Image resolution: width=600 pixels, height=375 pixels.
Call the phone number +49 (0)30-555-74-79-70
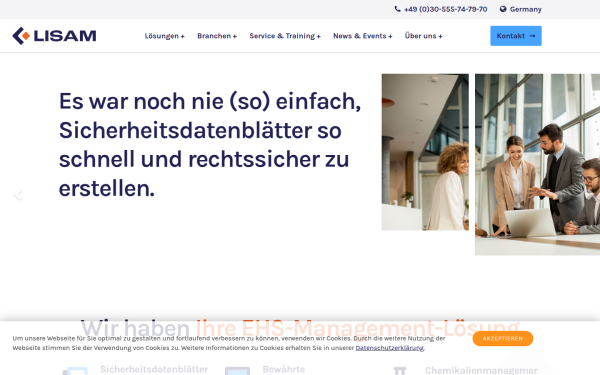[x=445, y=9]
